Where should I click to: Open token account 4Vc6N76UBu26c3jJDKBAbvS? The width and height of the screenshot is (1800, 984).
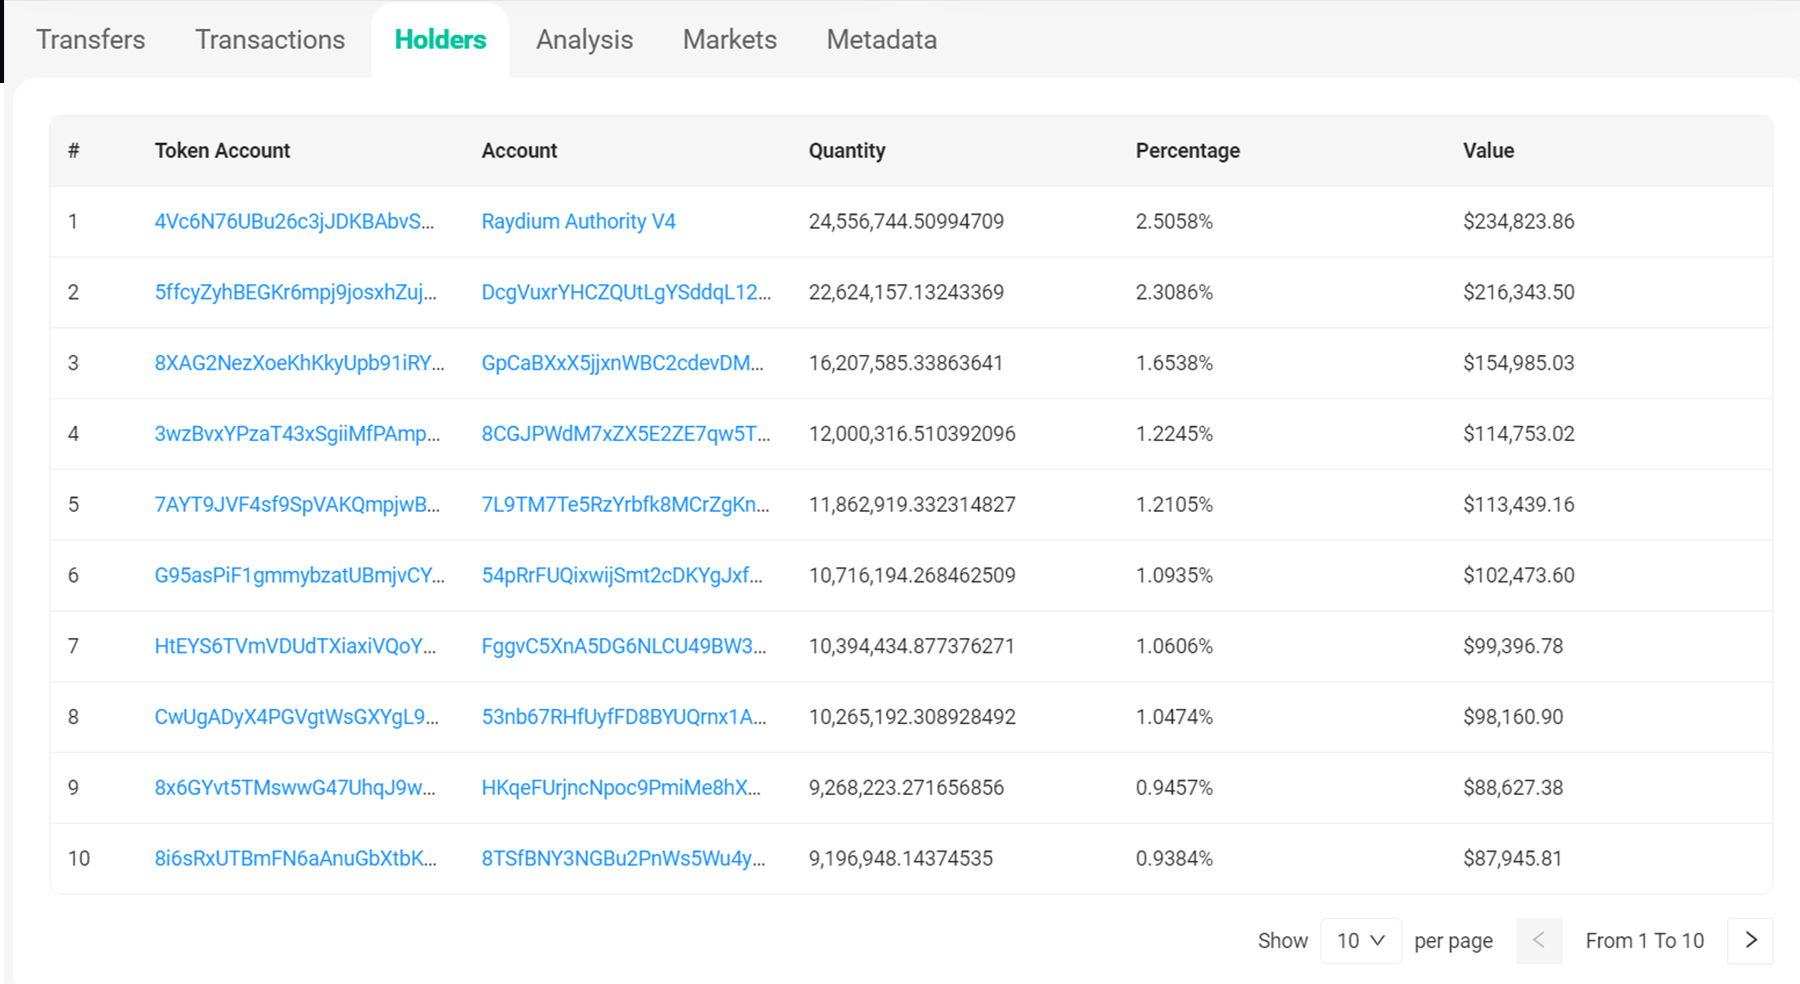294,221
